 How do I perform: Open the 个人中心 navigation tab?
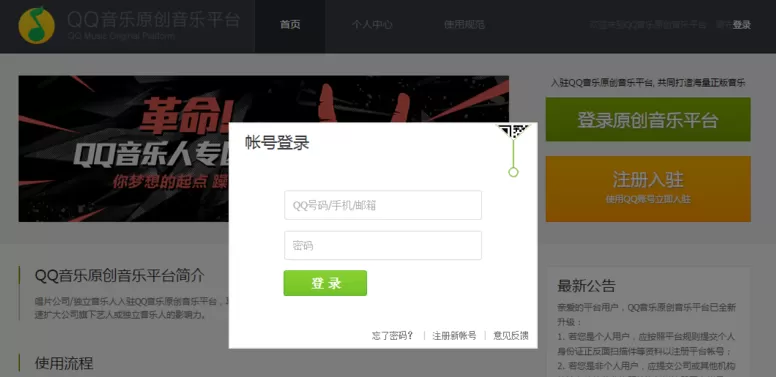372,25
